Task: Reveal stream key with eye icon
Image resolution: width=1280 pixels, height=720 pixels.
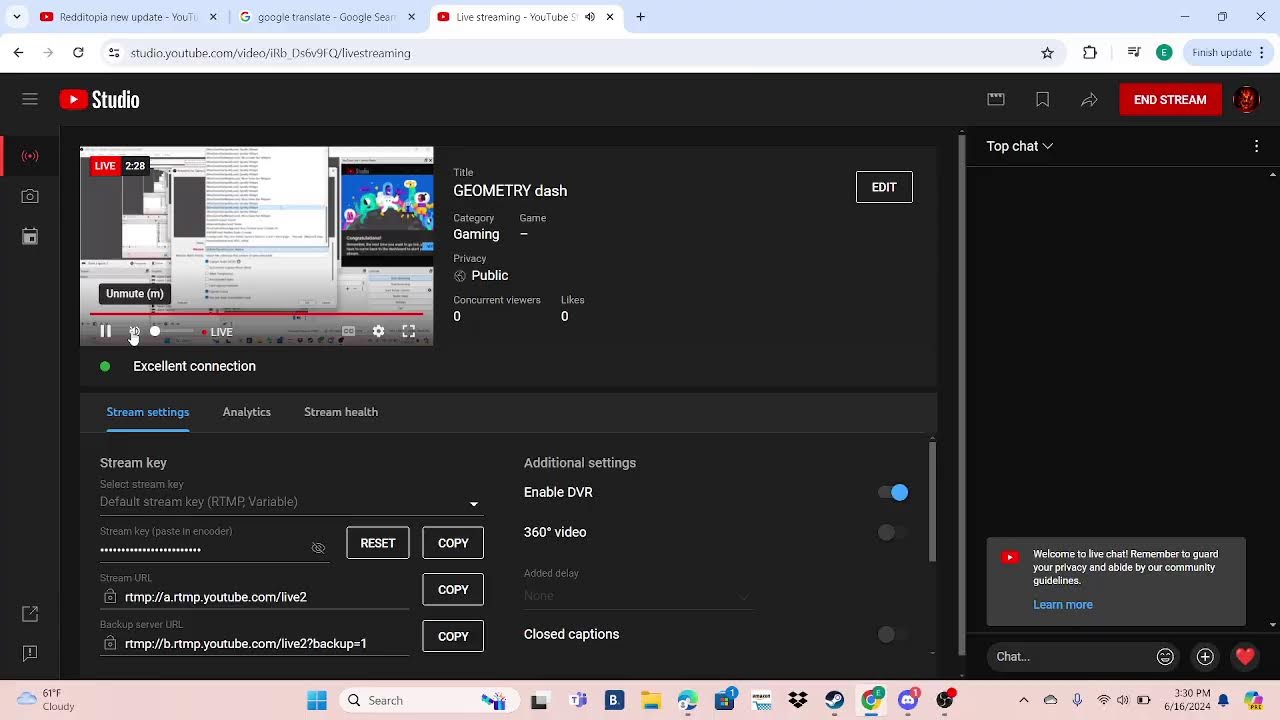Action: click(x=318, y=548)
